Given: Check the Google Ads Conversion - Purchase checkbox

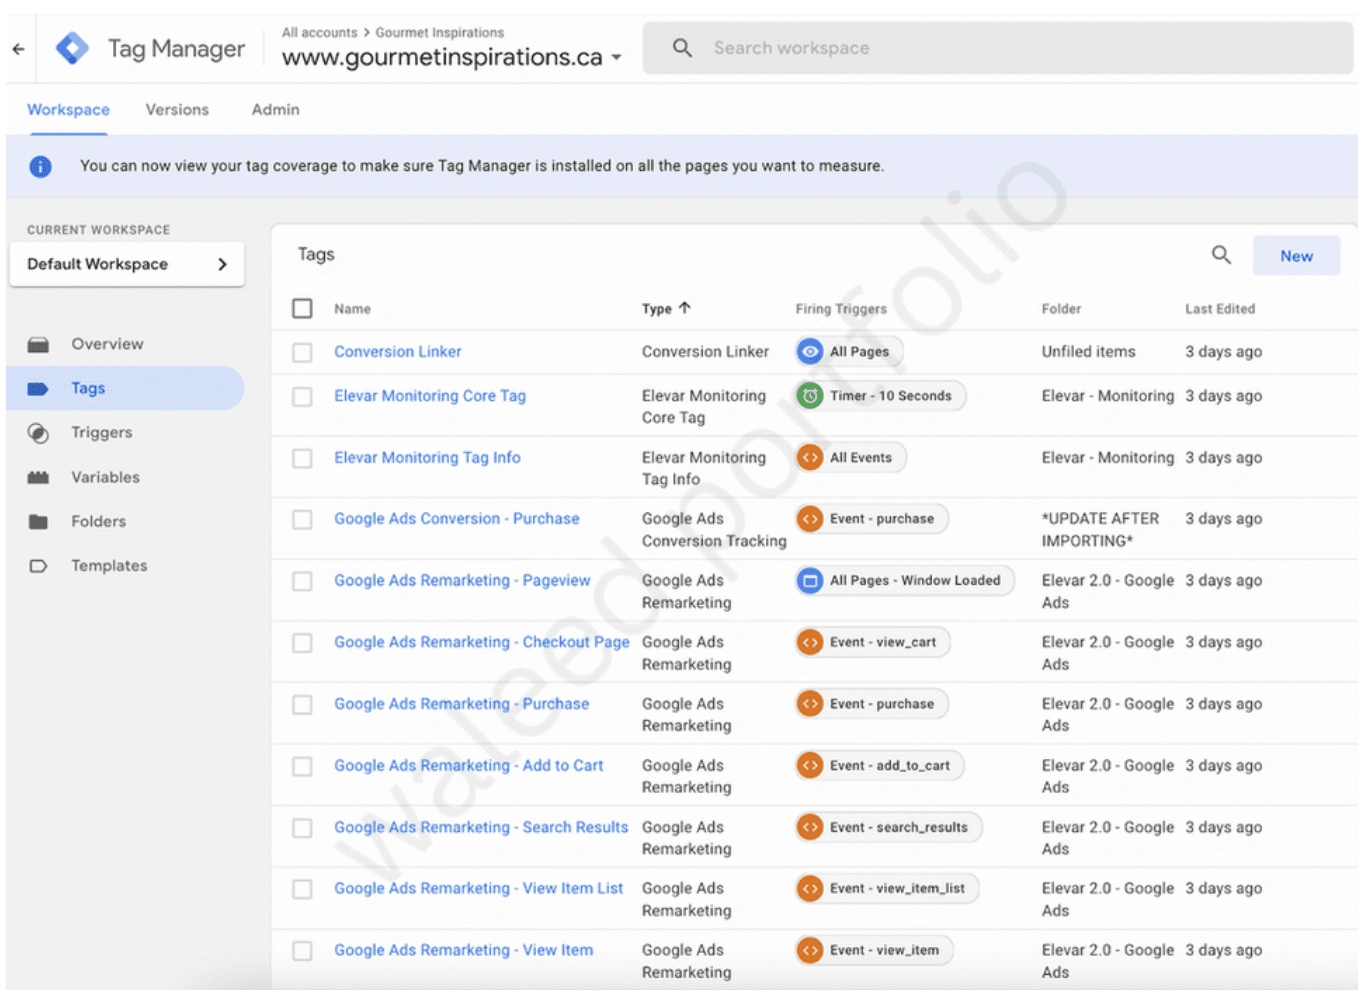Looking at the screenshot, I should coord(302,520).
